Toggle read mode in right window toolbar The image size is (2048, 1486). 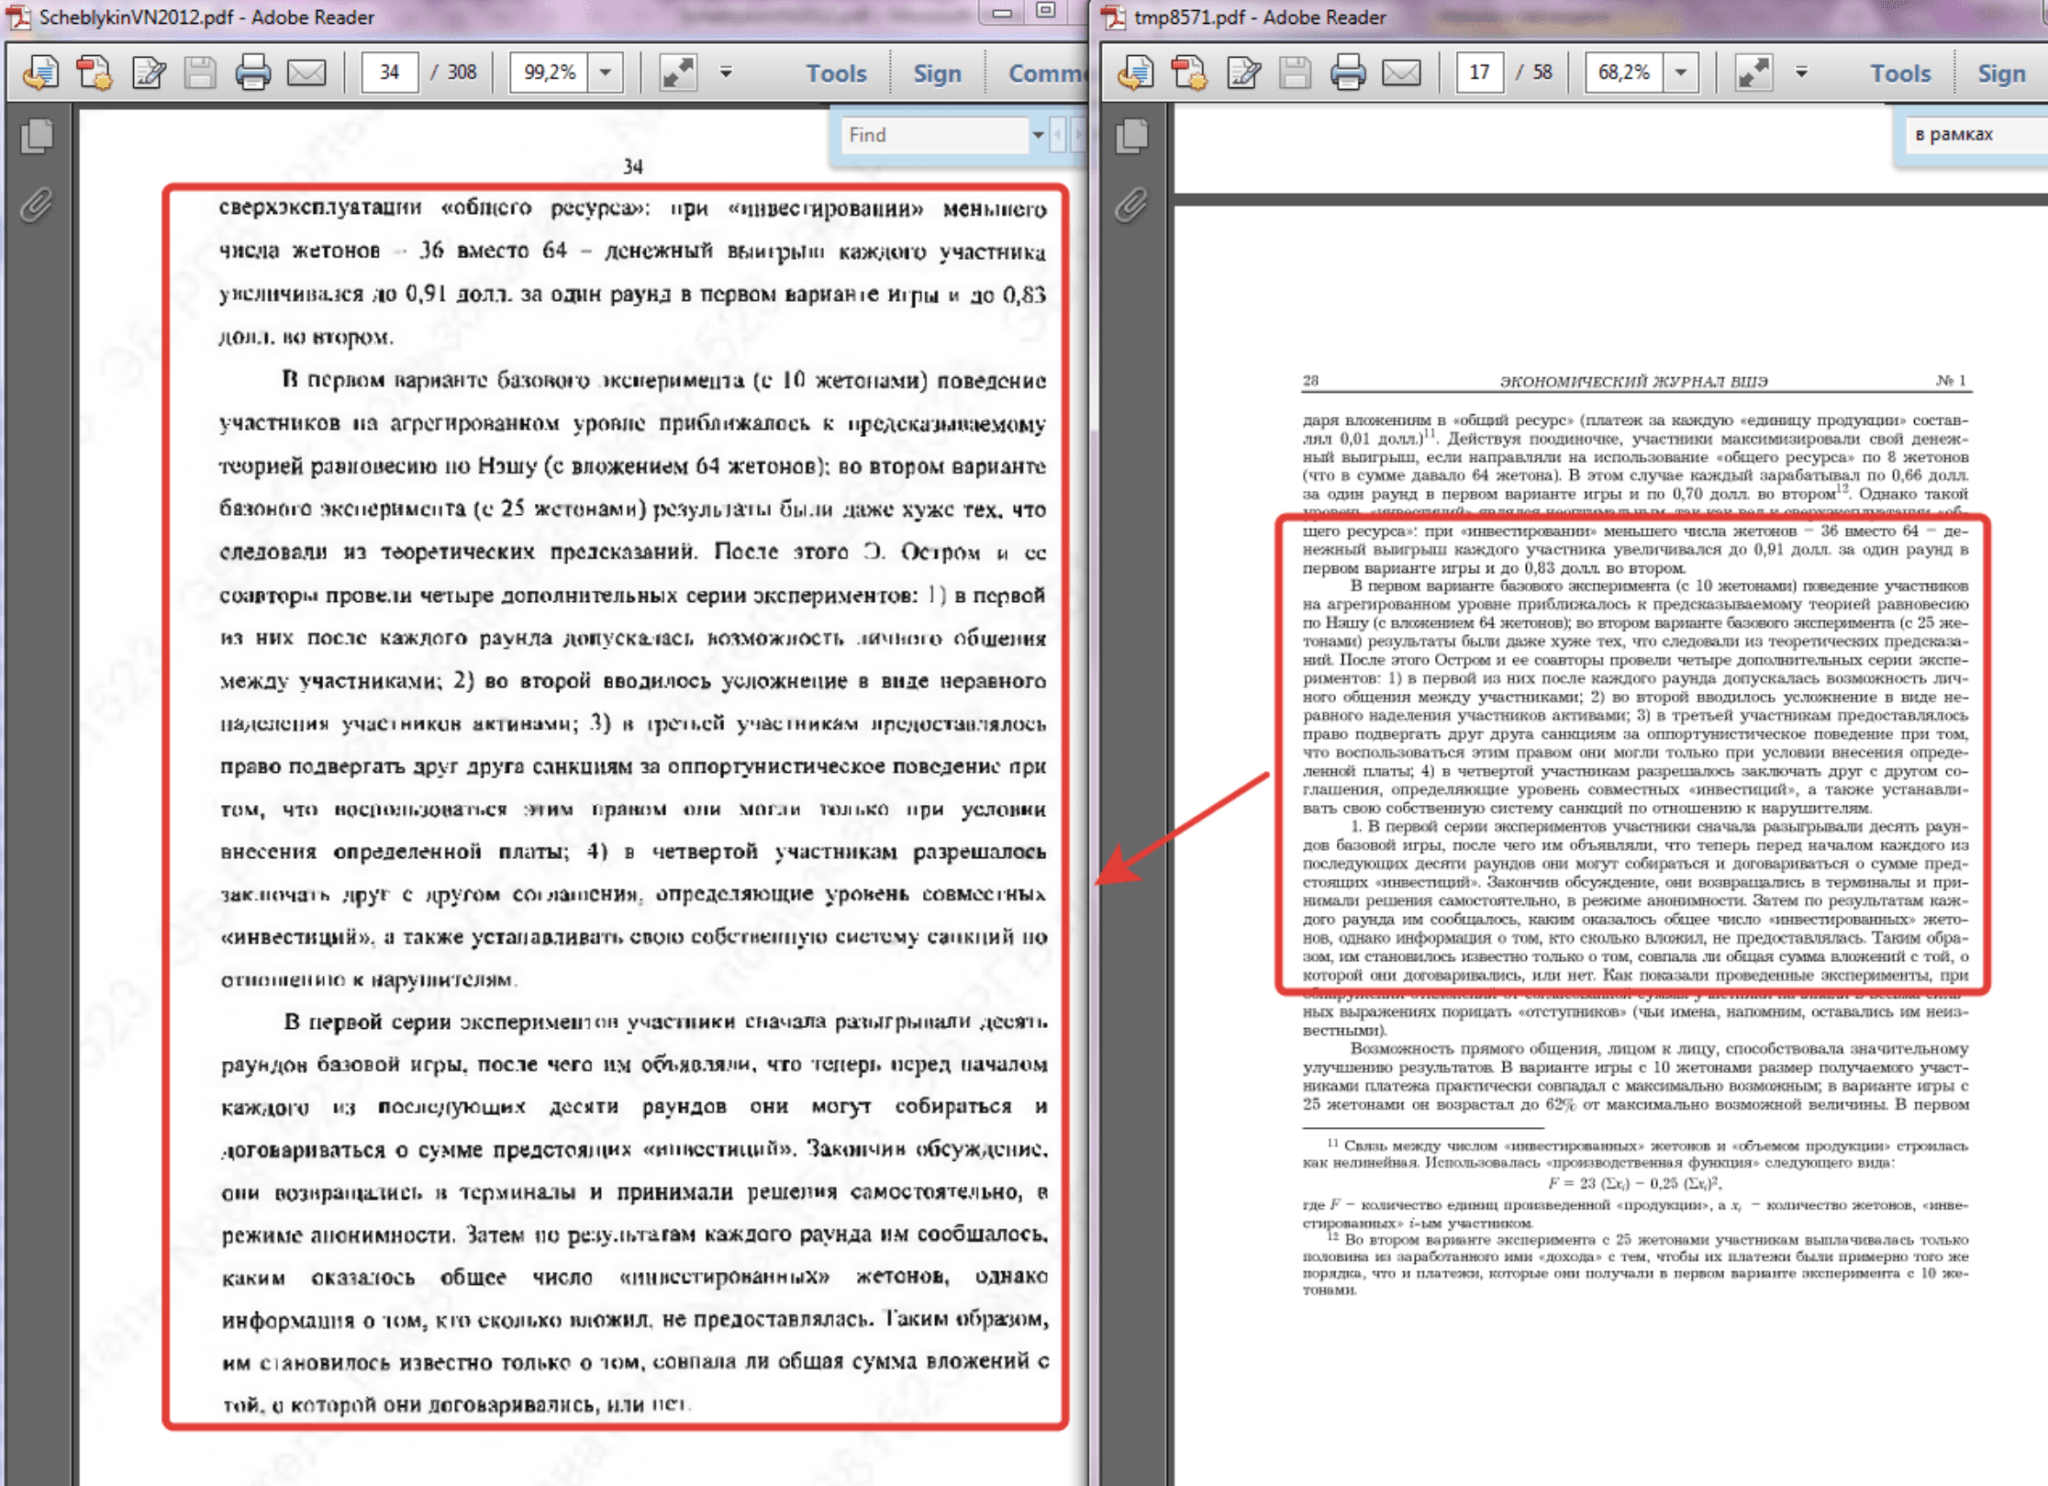click(1753, 73)
